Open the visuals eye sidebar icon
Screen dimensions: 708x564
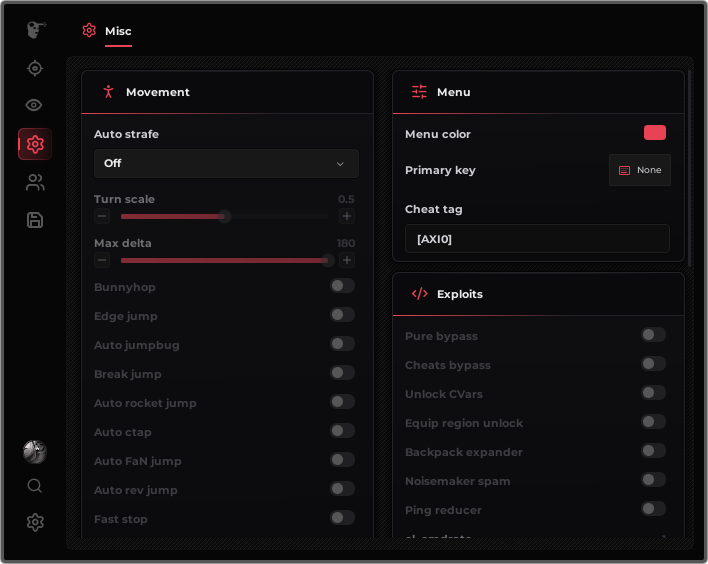coord(34,105)
